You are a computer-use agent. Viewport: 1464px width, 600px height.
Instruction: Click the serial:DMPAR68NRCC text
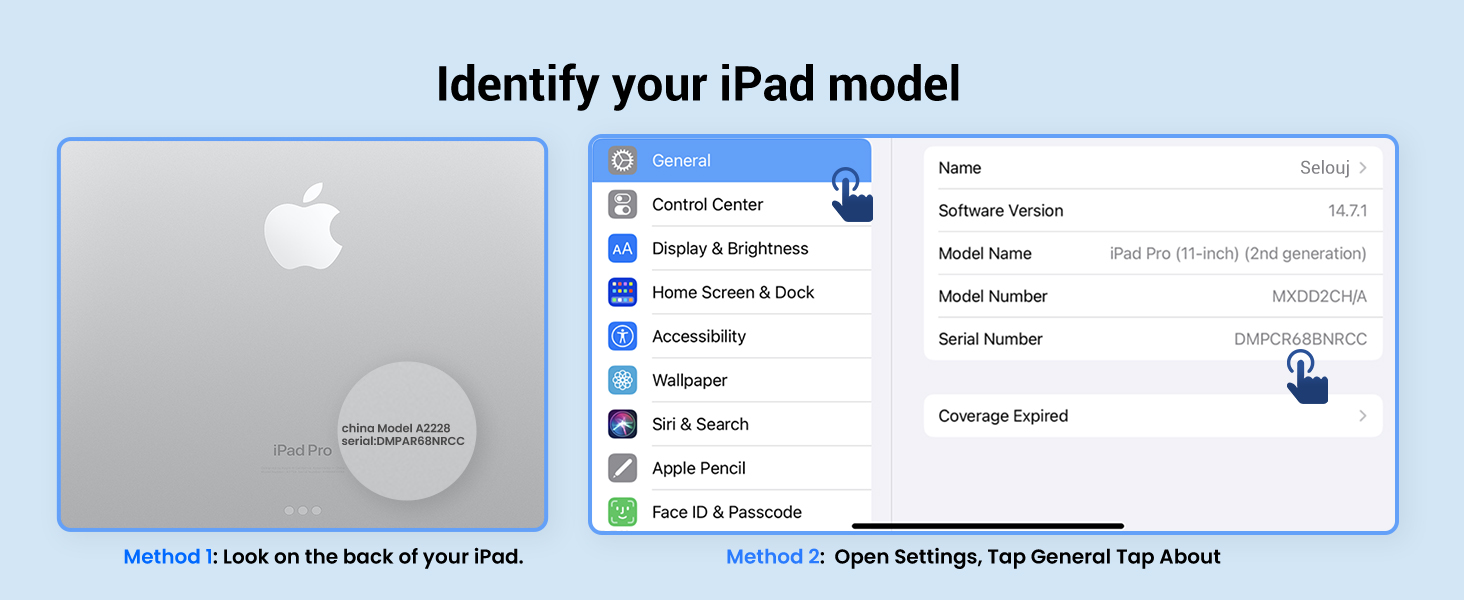[403, 441]
